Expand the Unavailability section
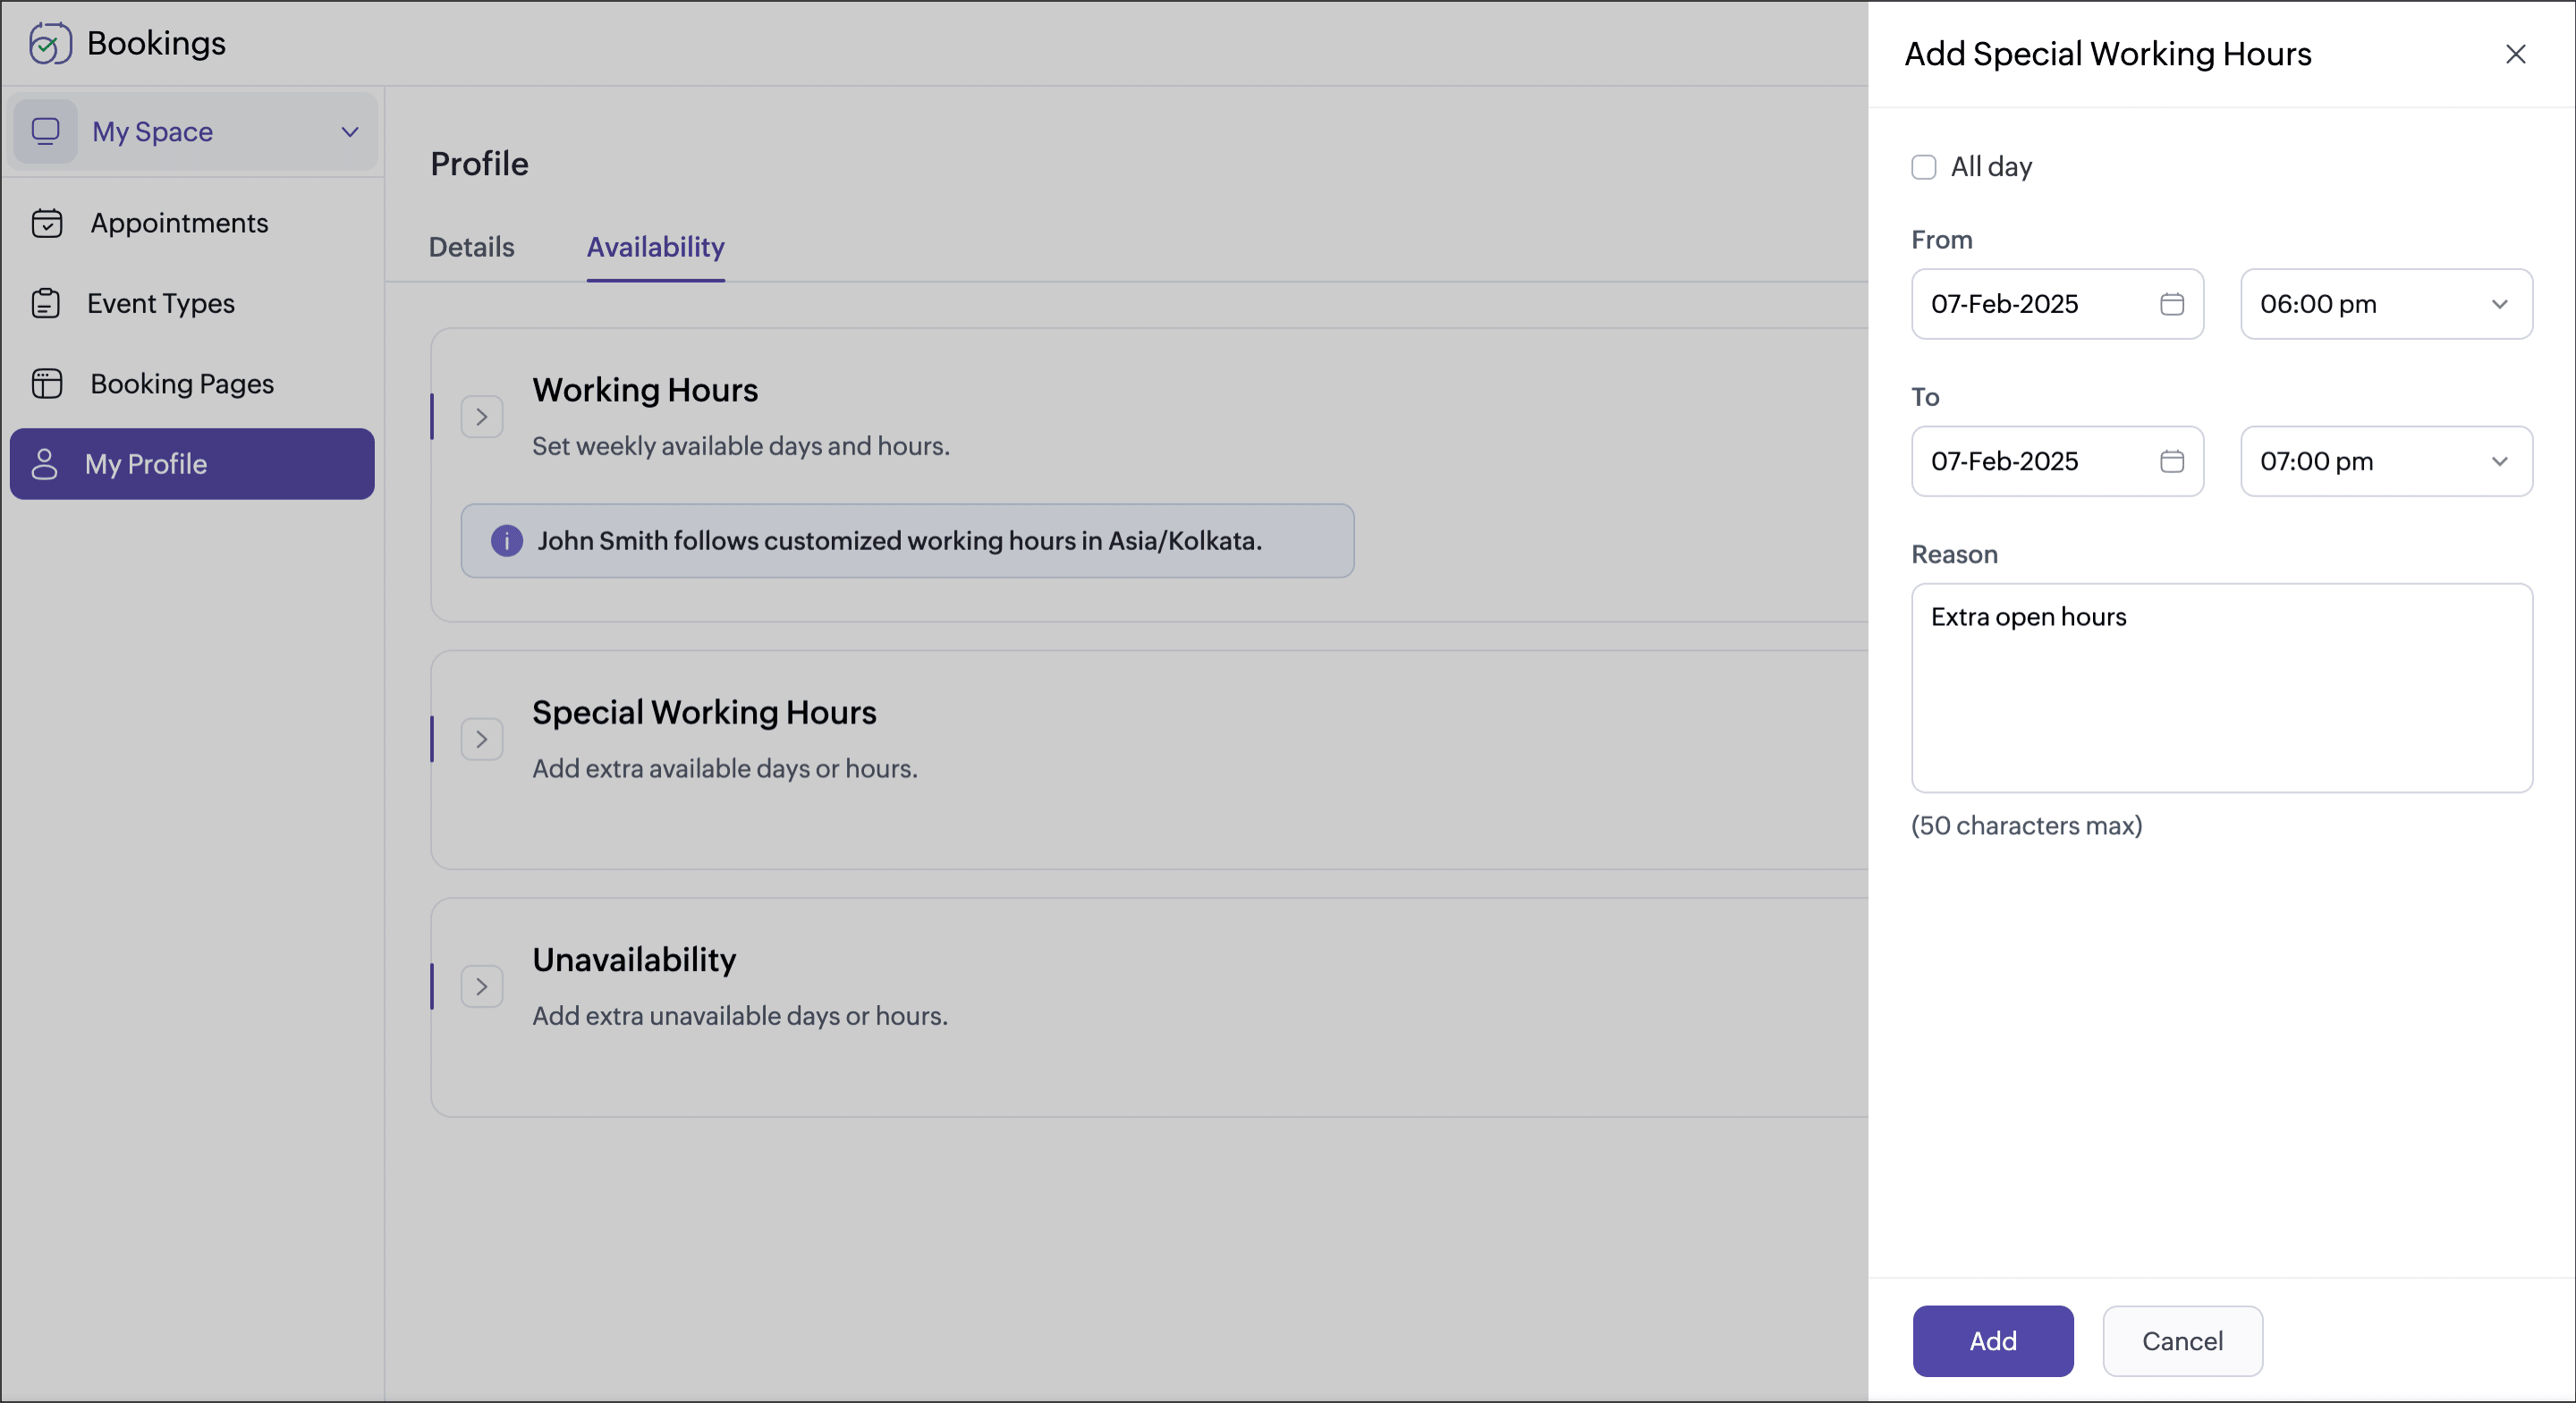 (482, 987)
